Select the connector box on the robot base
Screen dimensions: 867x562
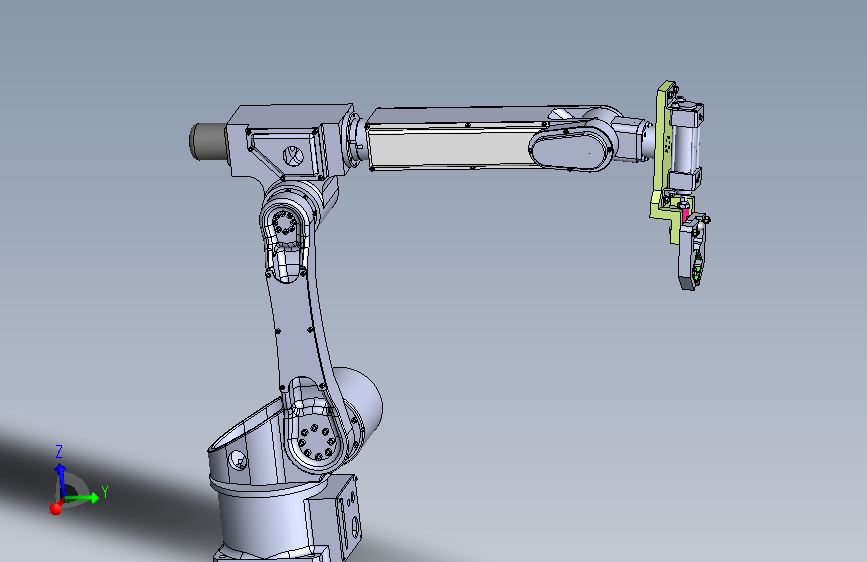(337, 514)
